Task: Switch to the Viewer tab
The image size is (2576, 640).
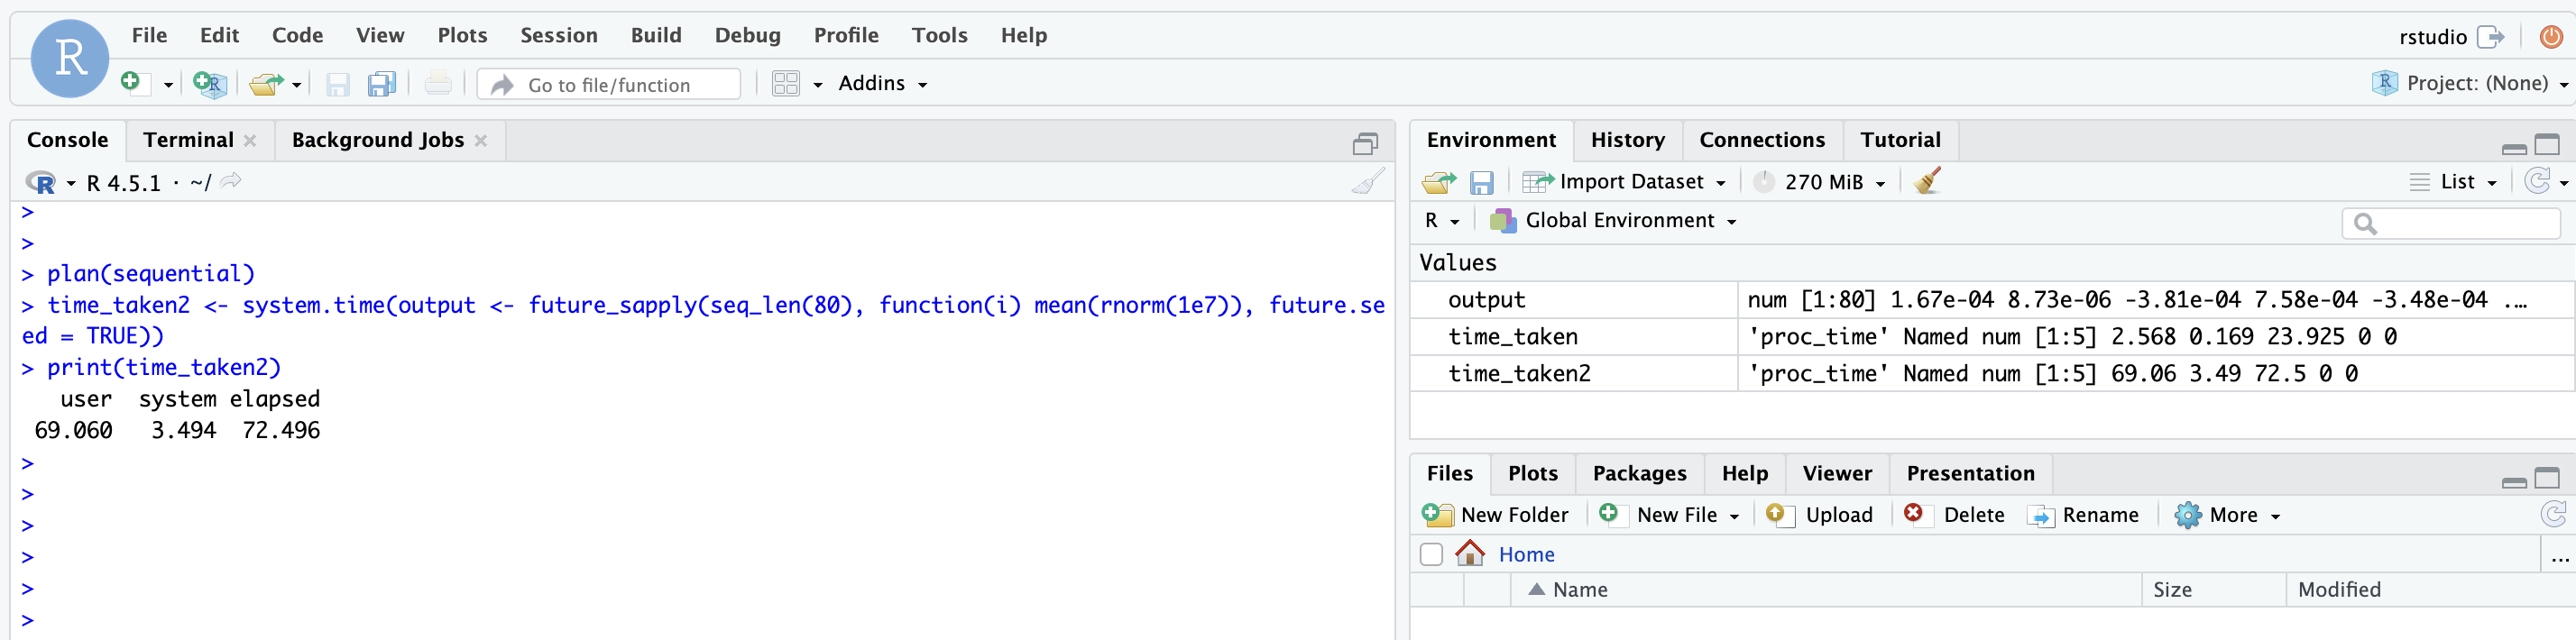Action: (1837, 474)
